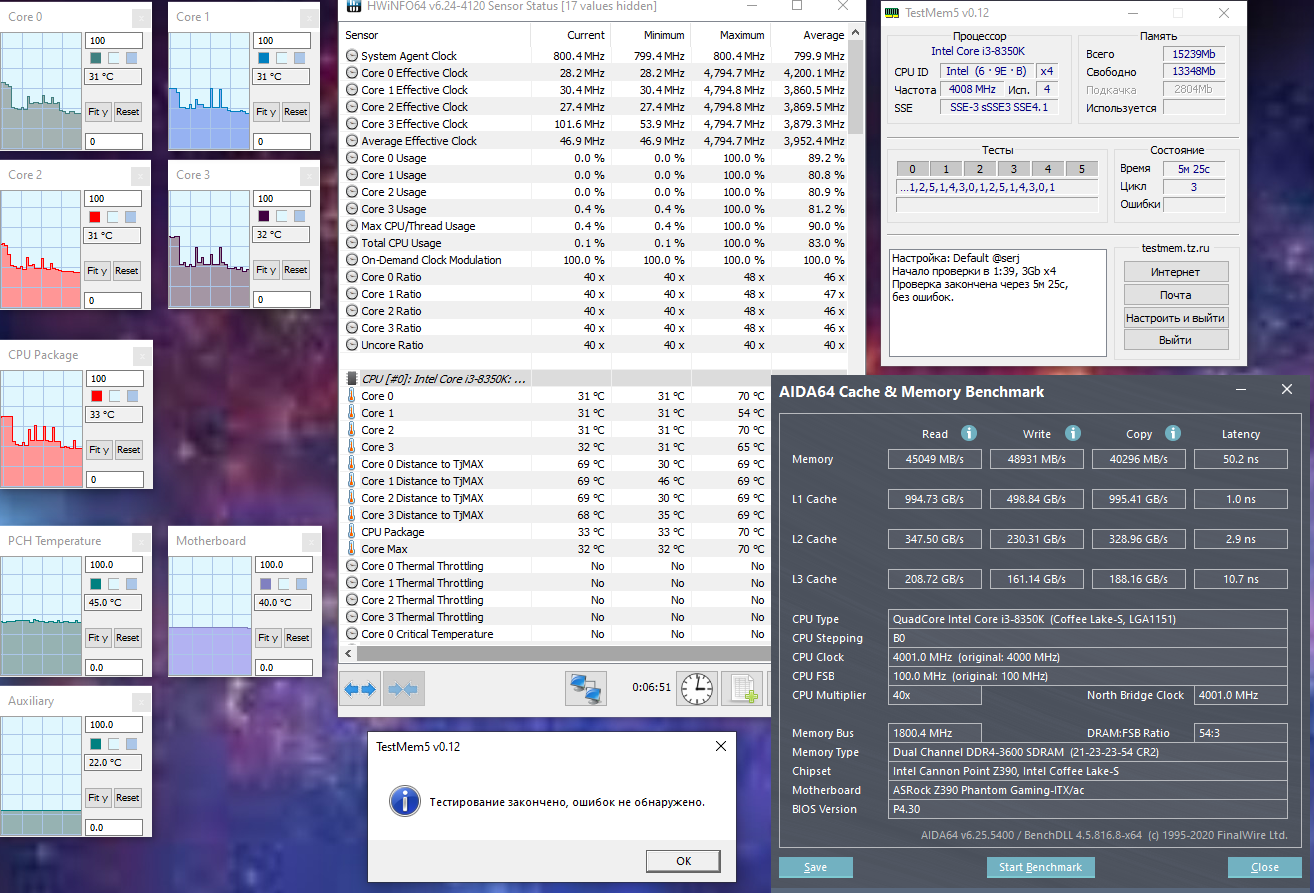Click the Интернет button in TestMem5
This screenshot has height=893, width=1314.
(1176, 272)
